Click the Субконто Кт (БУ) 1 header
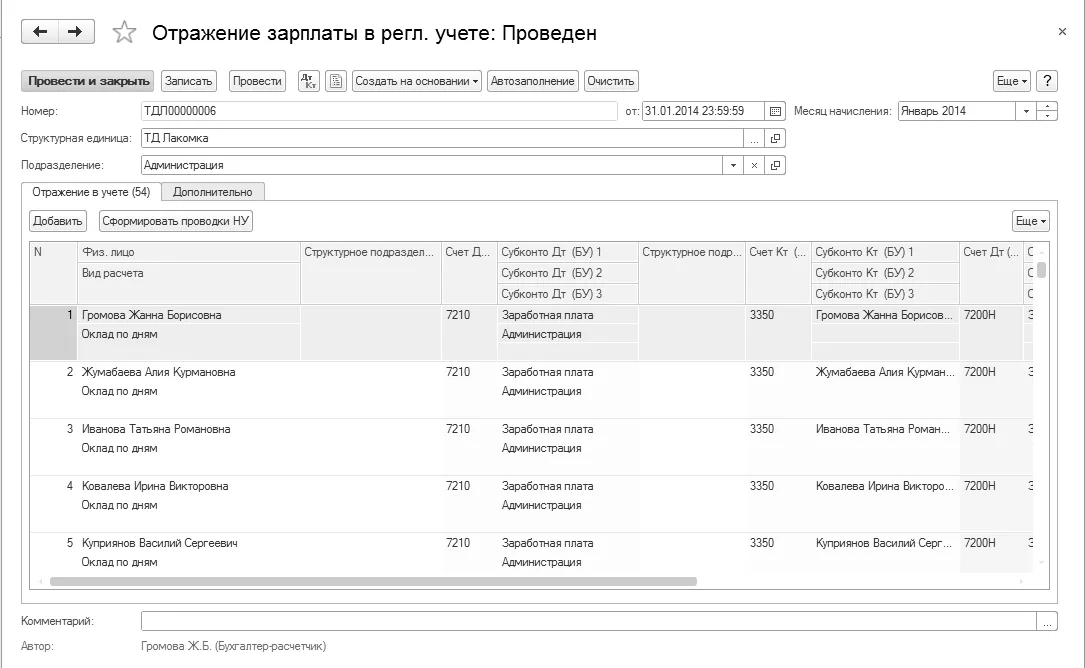This screenshot has width=1085, height=668. point(885,252)
